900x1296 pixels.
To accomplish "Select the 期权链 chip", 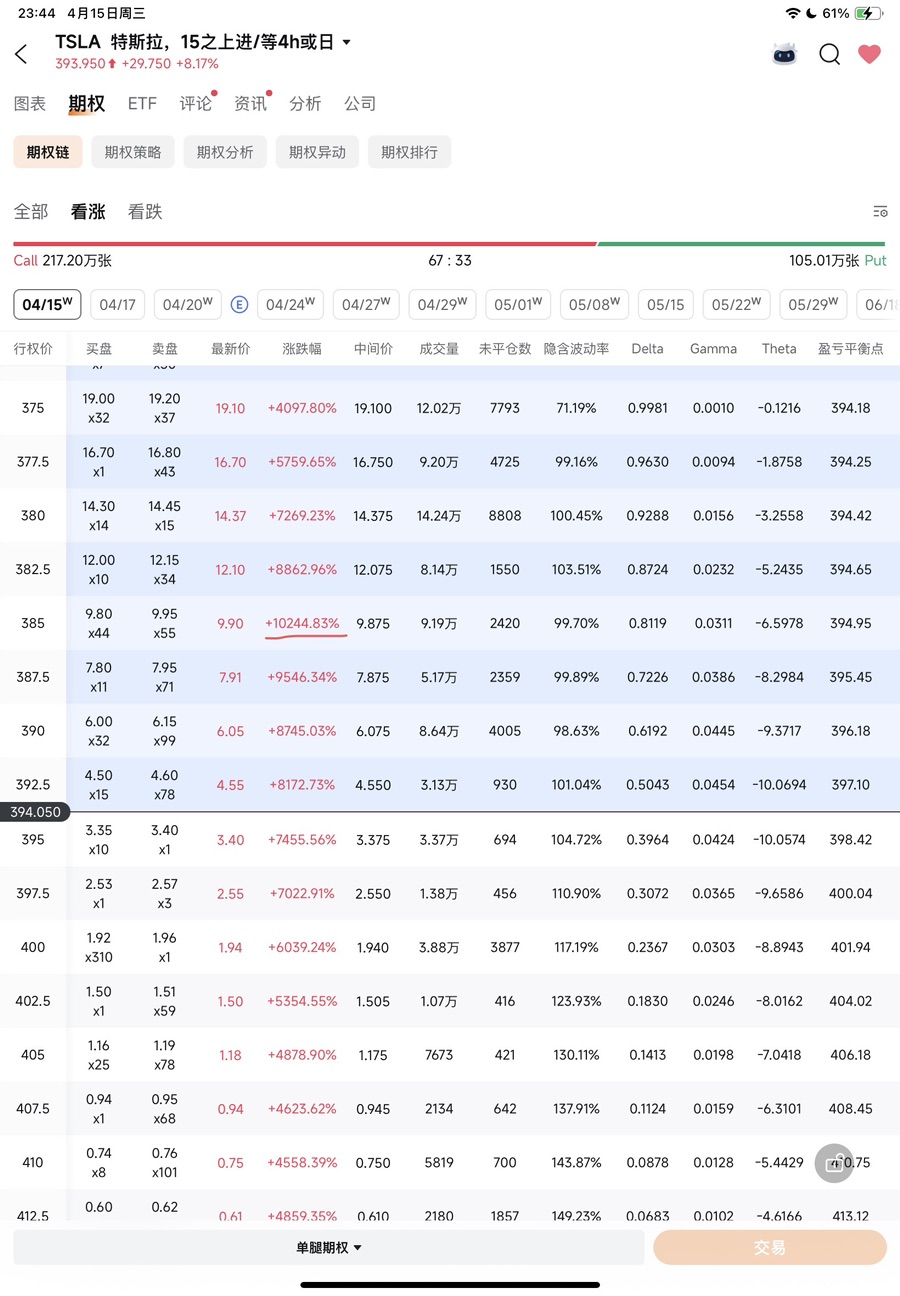I will 48,152.
